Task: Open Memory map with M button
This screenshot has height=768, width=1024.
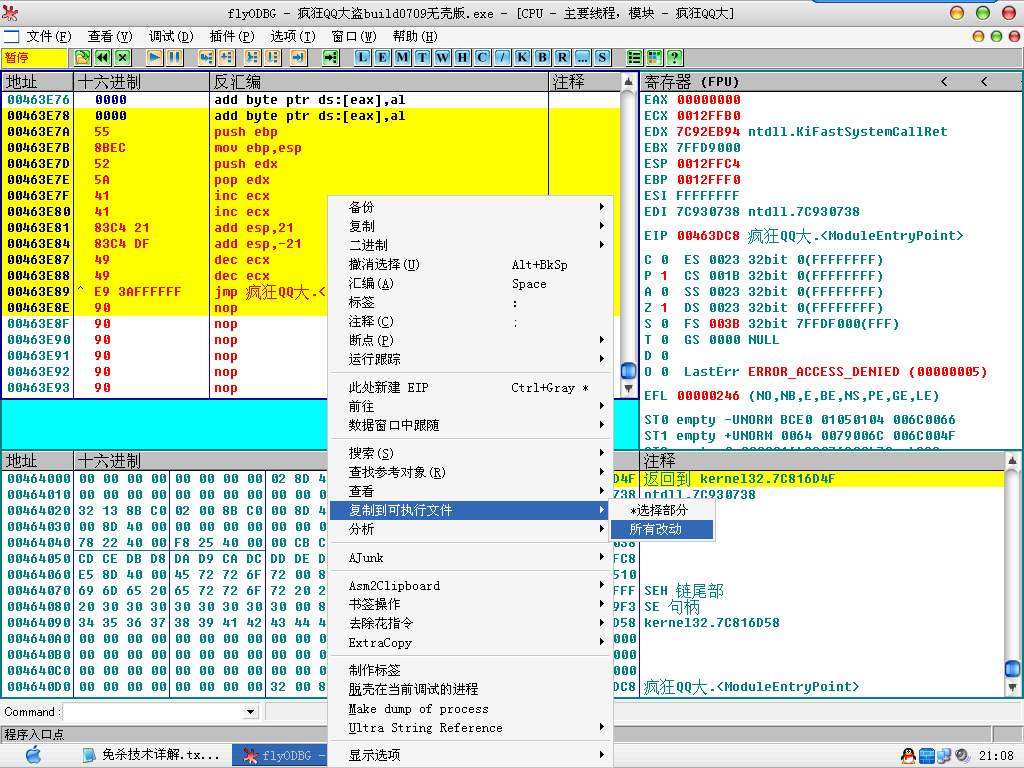Action: [402, 57]
